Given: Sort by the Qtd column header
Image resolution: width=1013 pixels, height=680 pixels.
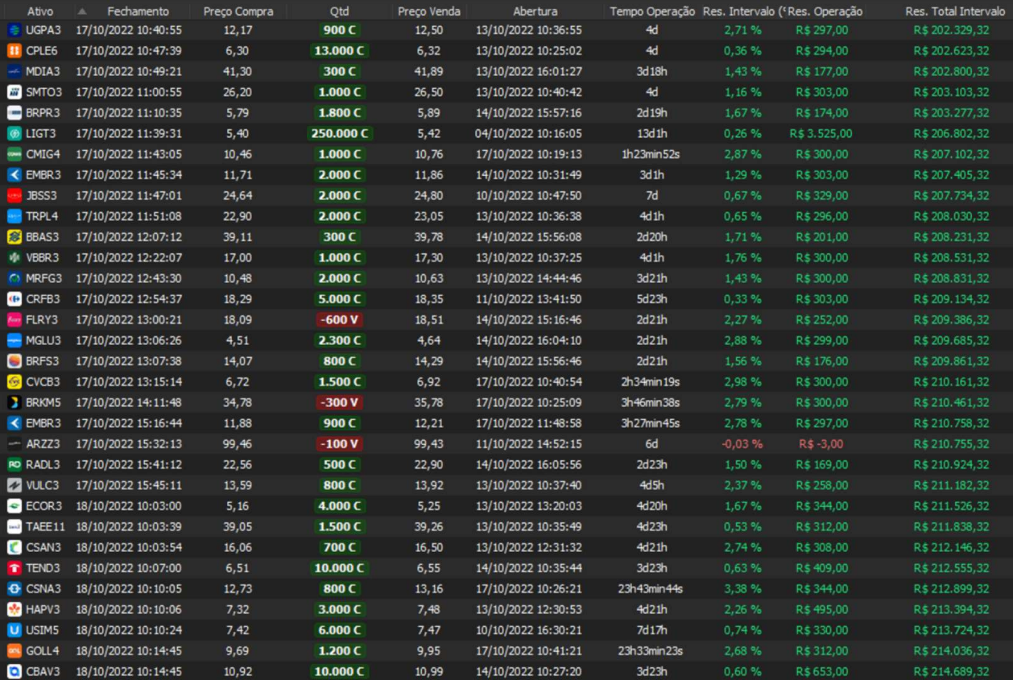Looking at the screenshot, I should pyautogui.click(x=339, y=10).
